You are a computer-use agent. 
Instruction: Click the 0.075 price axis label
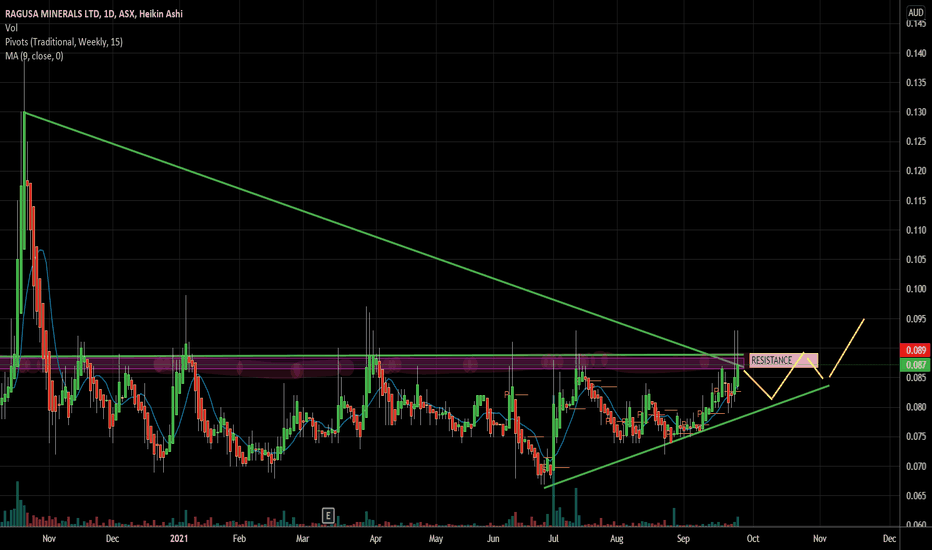(915, 436)
